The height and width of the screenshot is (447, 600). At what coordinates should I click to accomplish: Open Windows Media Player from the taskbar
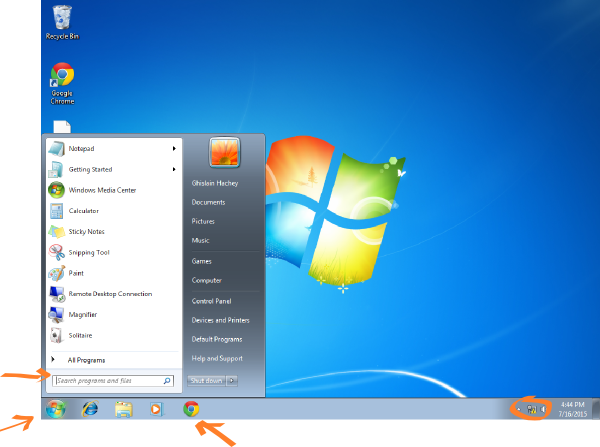pyautogui.click(x=156, y=409)
